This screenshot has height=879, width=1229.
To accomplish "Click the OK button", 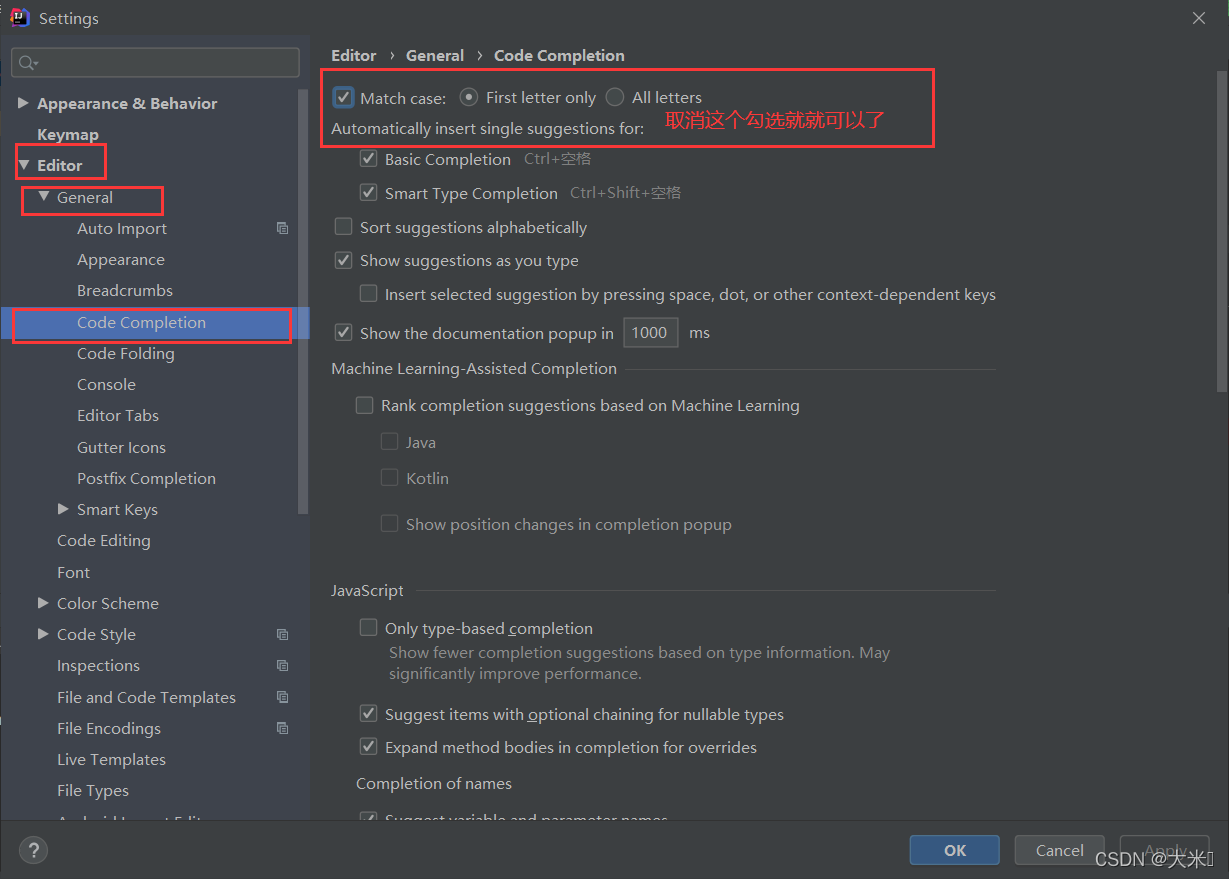I will coord(955,850).
